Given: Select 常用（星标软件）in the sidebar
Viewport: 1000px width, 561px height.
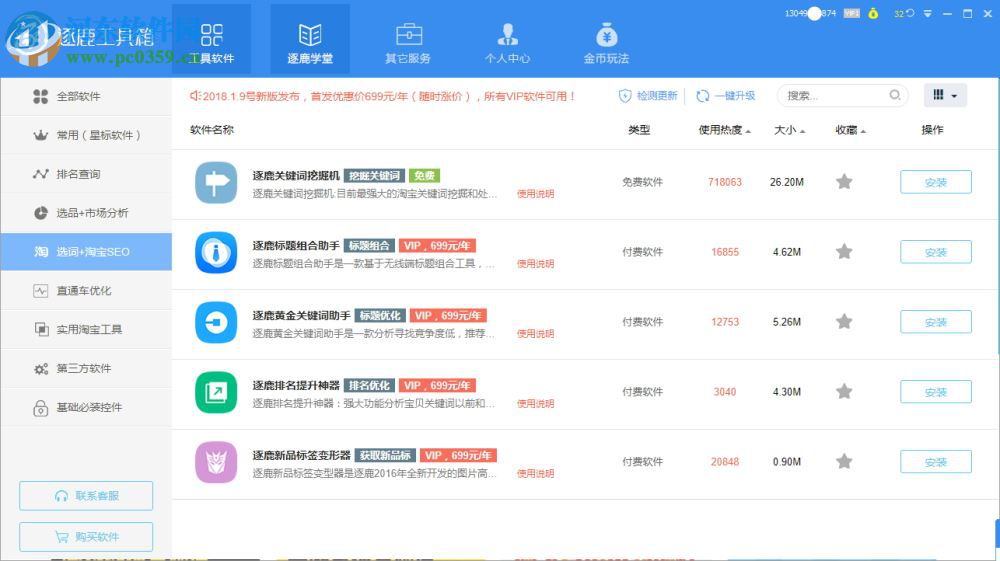Looking at the screenshot, I should click(x=86, y=135).
